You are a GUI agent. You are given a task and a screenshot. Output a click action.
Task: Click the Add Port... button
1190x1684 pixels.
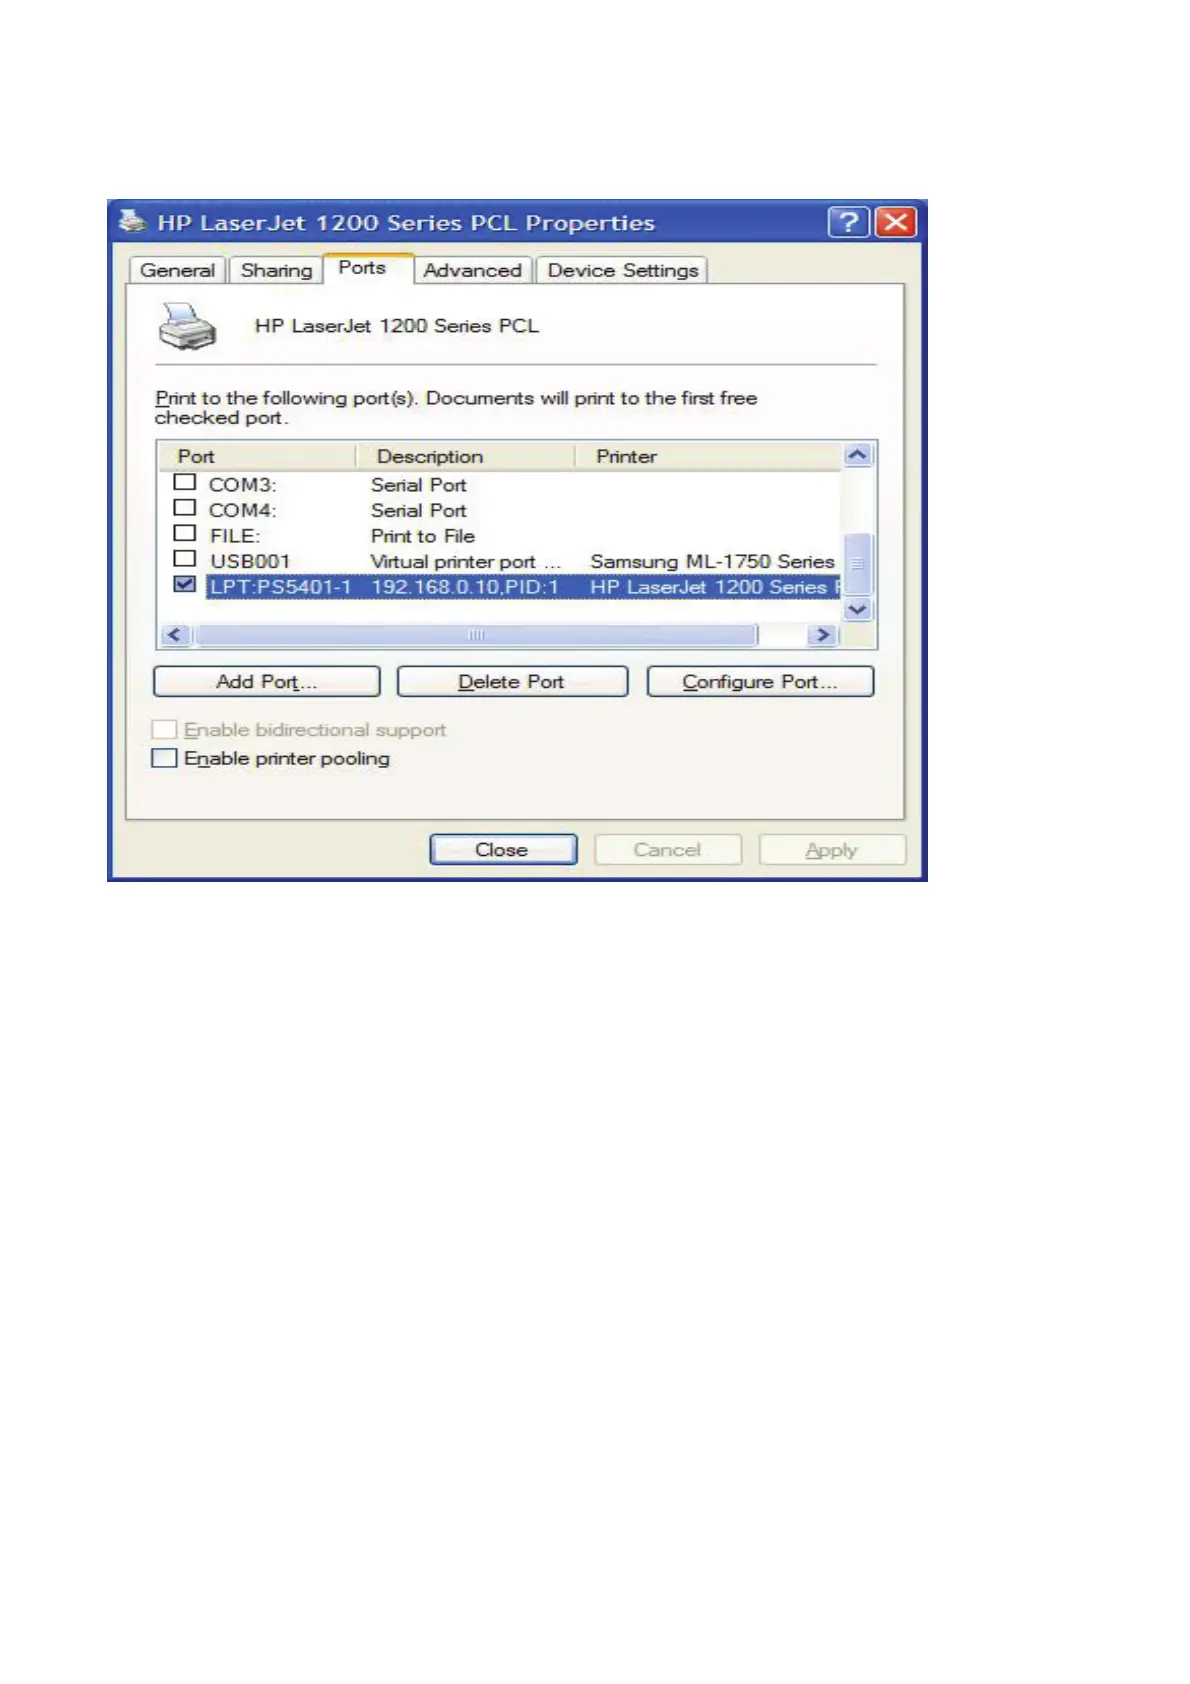pos(267,682)
